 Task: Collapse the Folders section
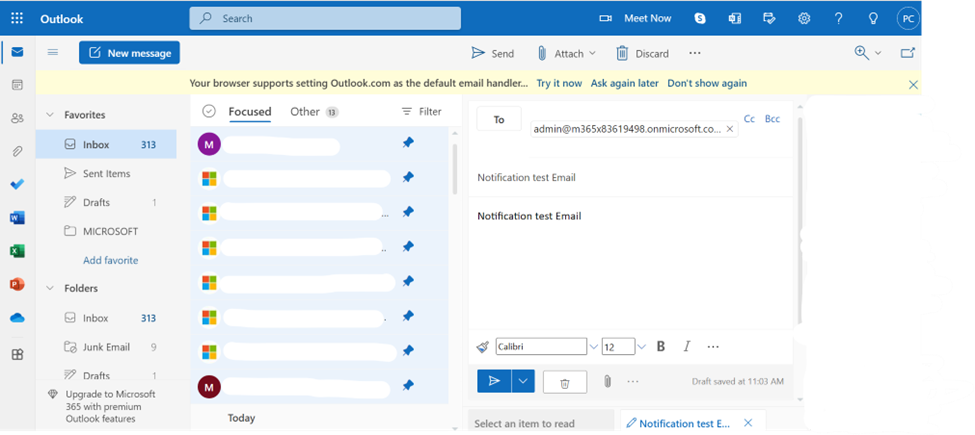tap(50, 288)
